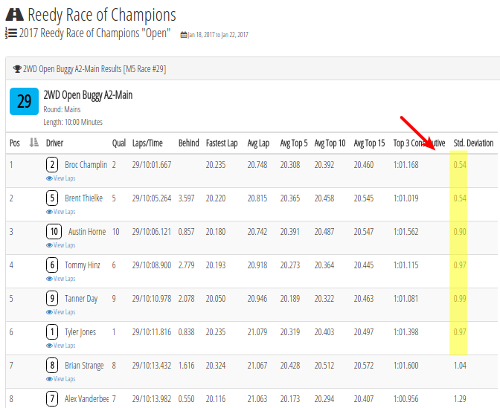The height and width of the screenshot is (408, 500).
Task: Click the calendar icon next to the event dates
Action: pos(184,35)
